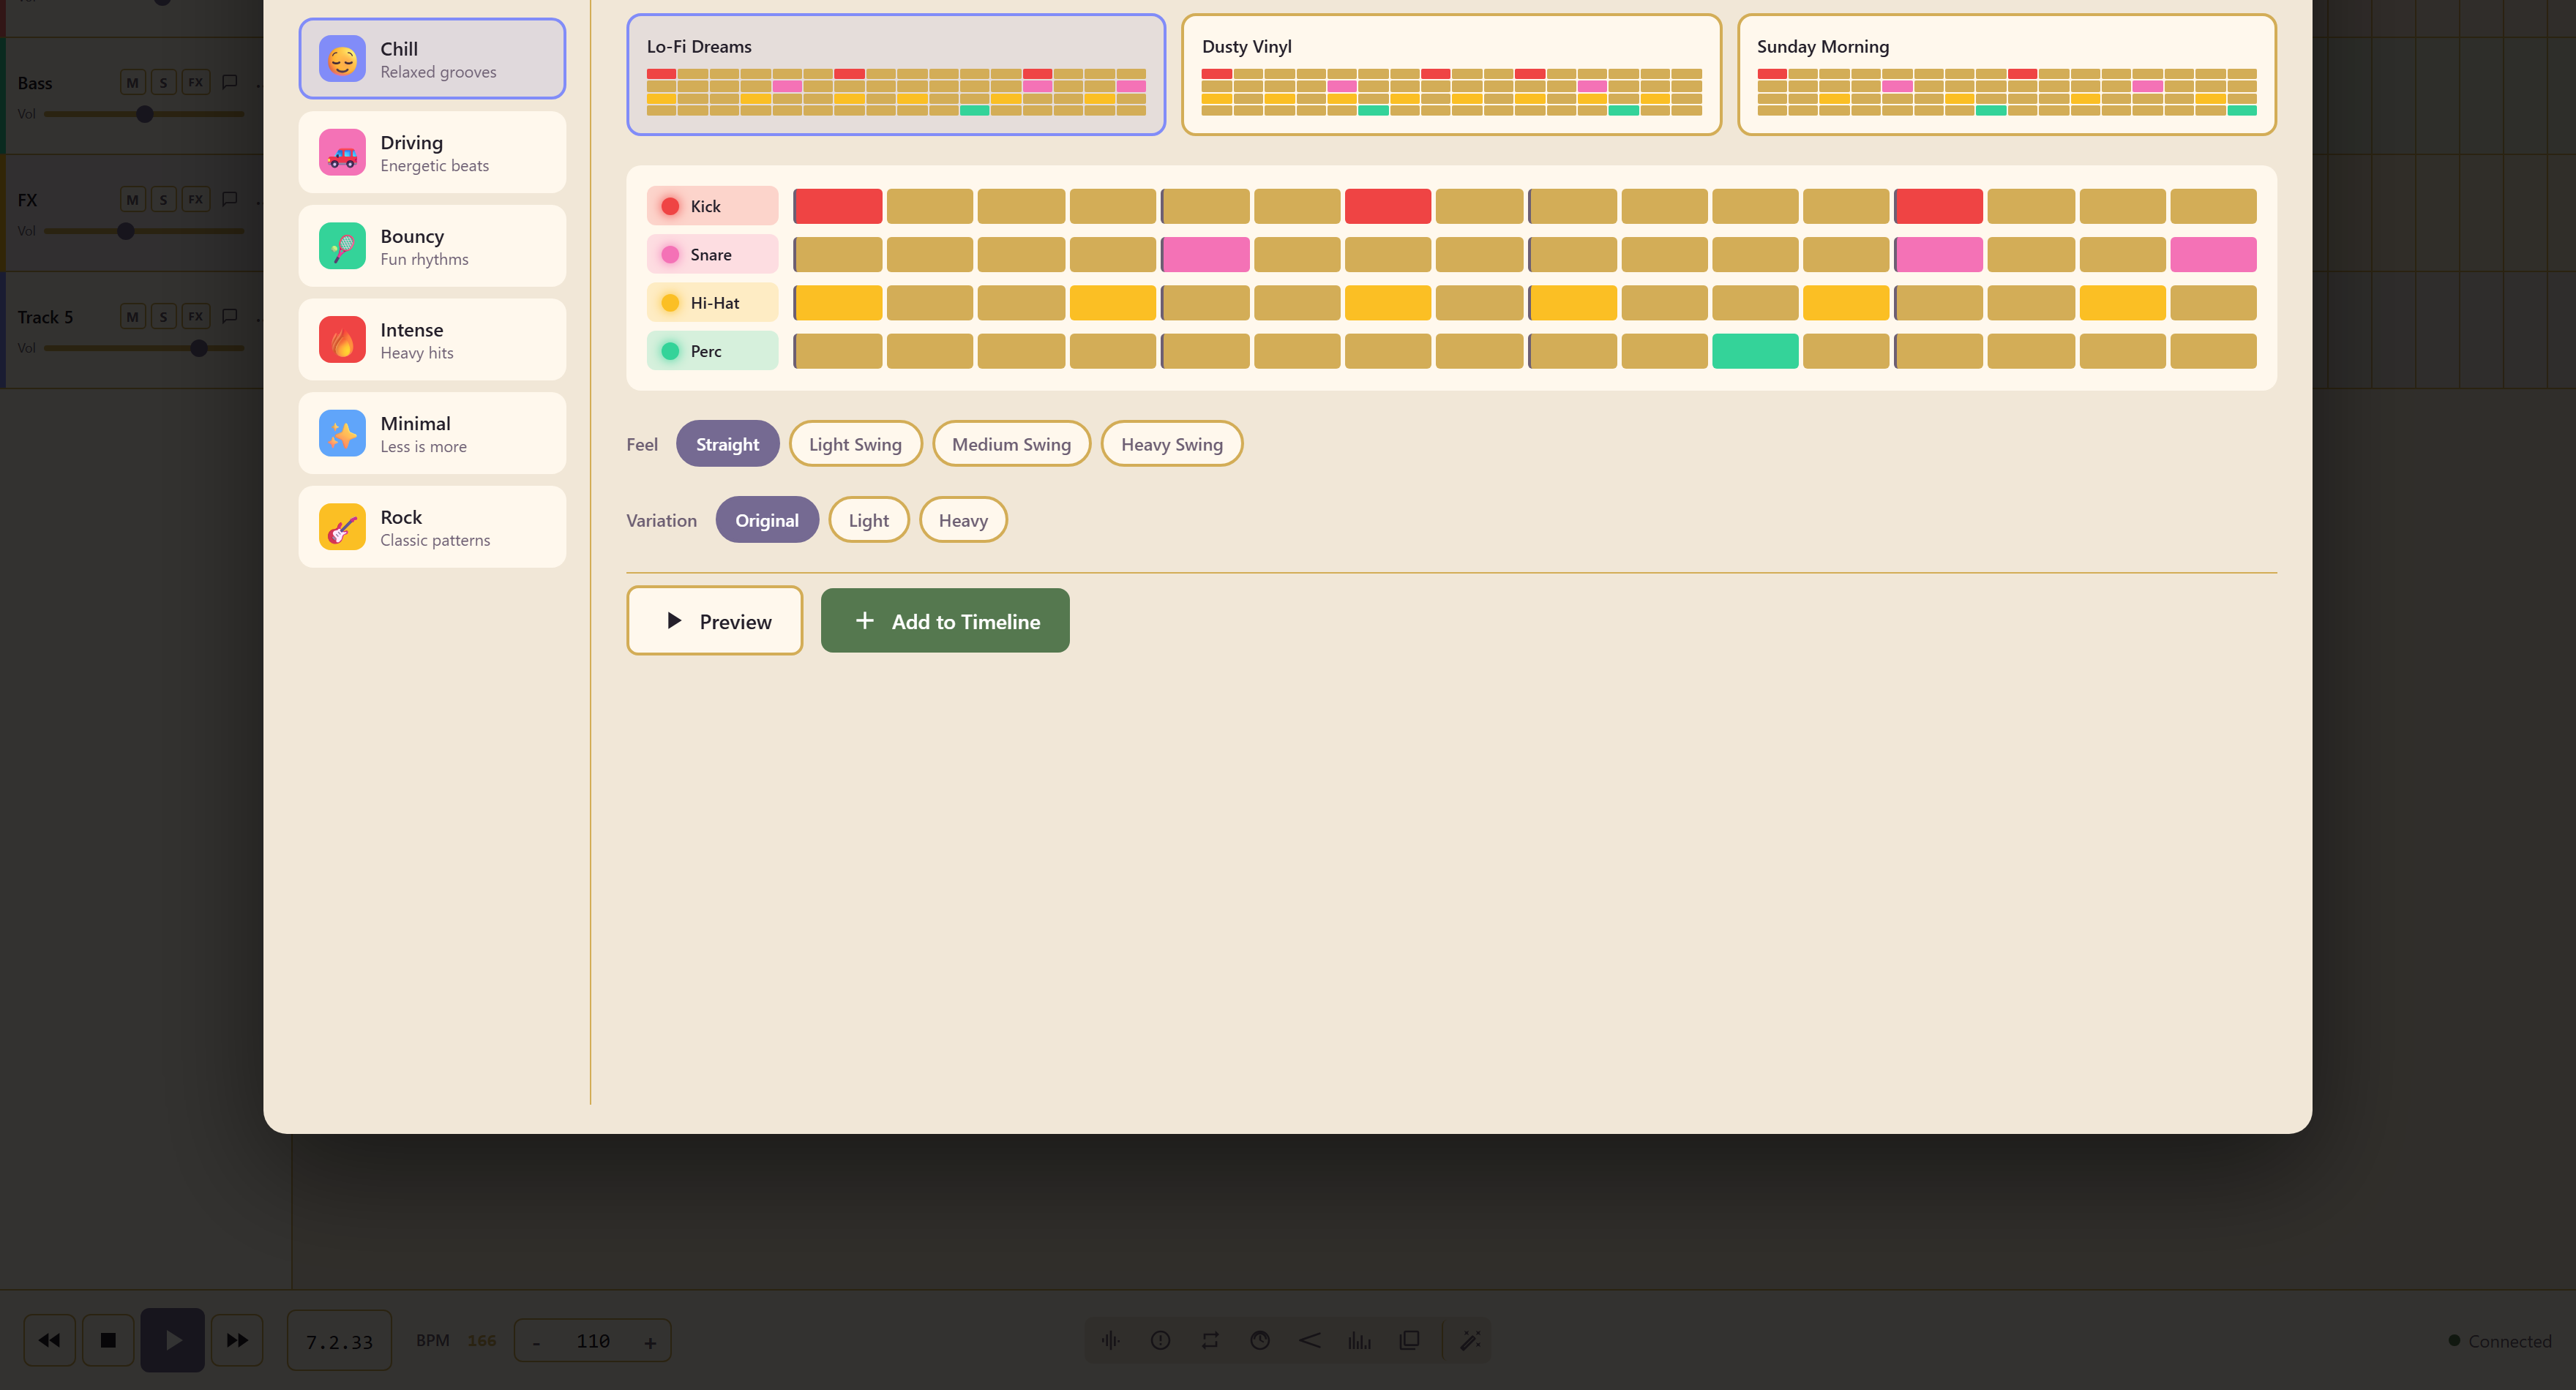The image size is (2576, 1390).
Task: Open FX panel for Track 5
Action: (196, 316)
